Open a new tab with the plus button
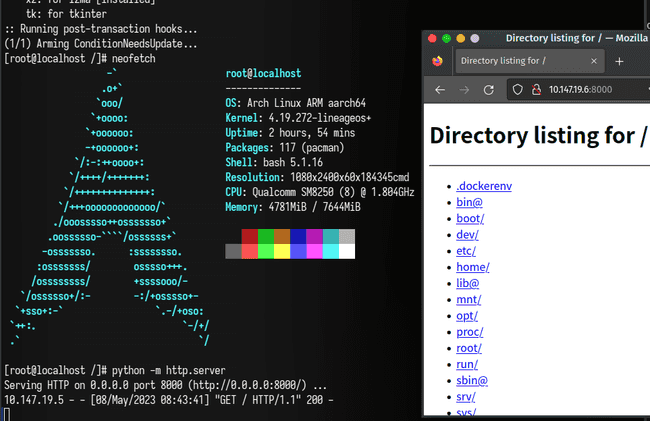650x421 pixels. coord(619,61)
